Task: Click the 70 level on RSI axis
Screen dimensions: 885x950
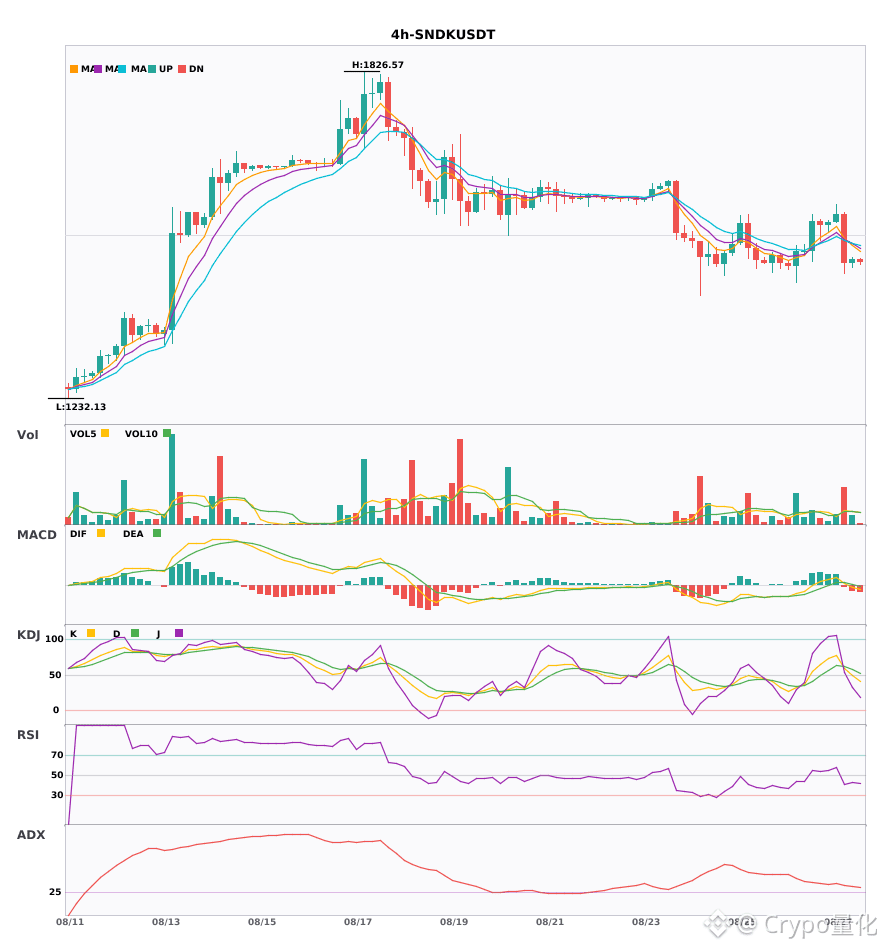Action: click(x=57, y=755)
